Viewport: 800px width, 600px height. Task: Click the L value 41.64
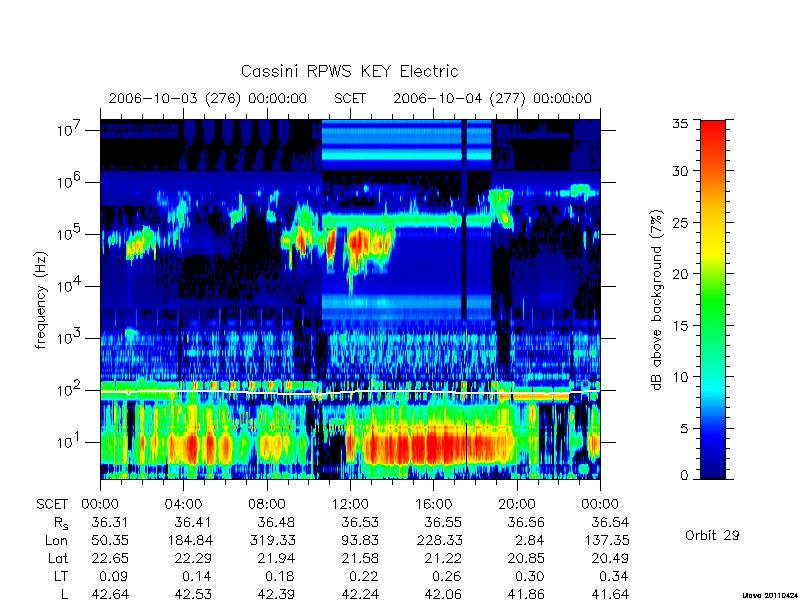pos(610,594)
